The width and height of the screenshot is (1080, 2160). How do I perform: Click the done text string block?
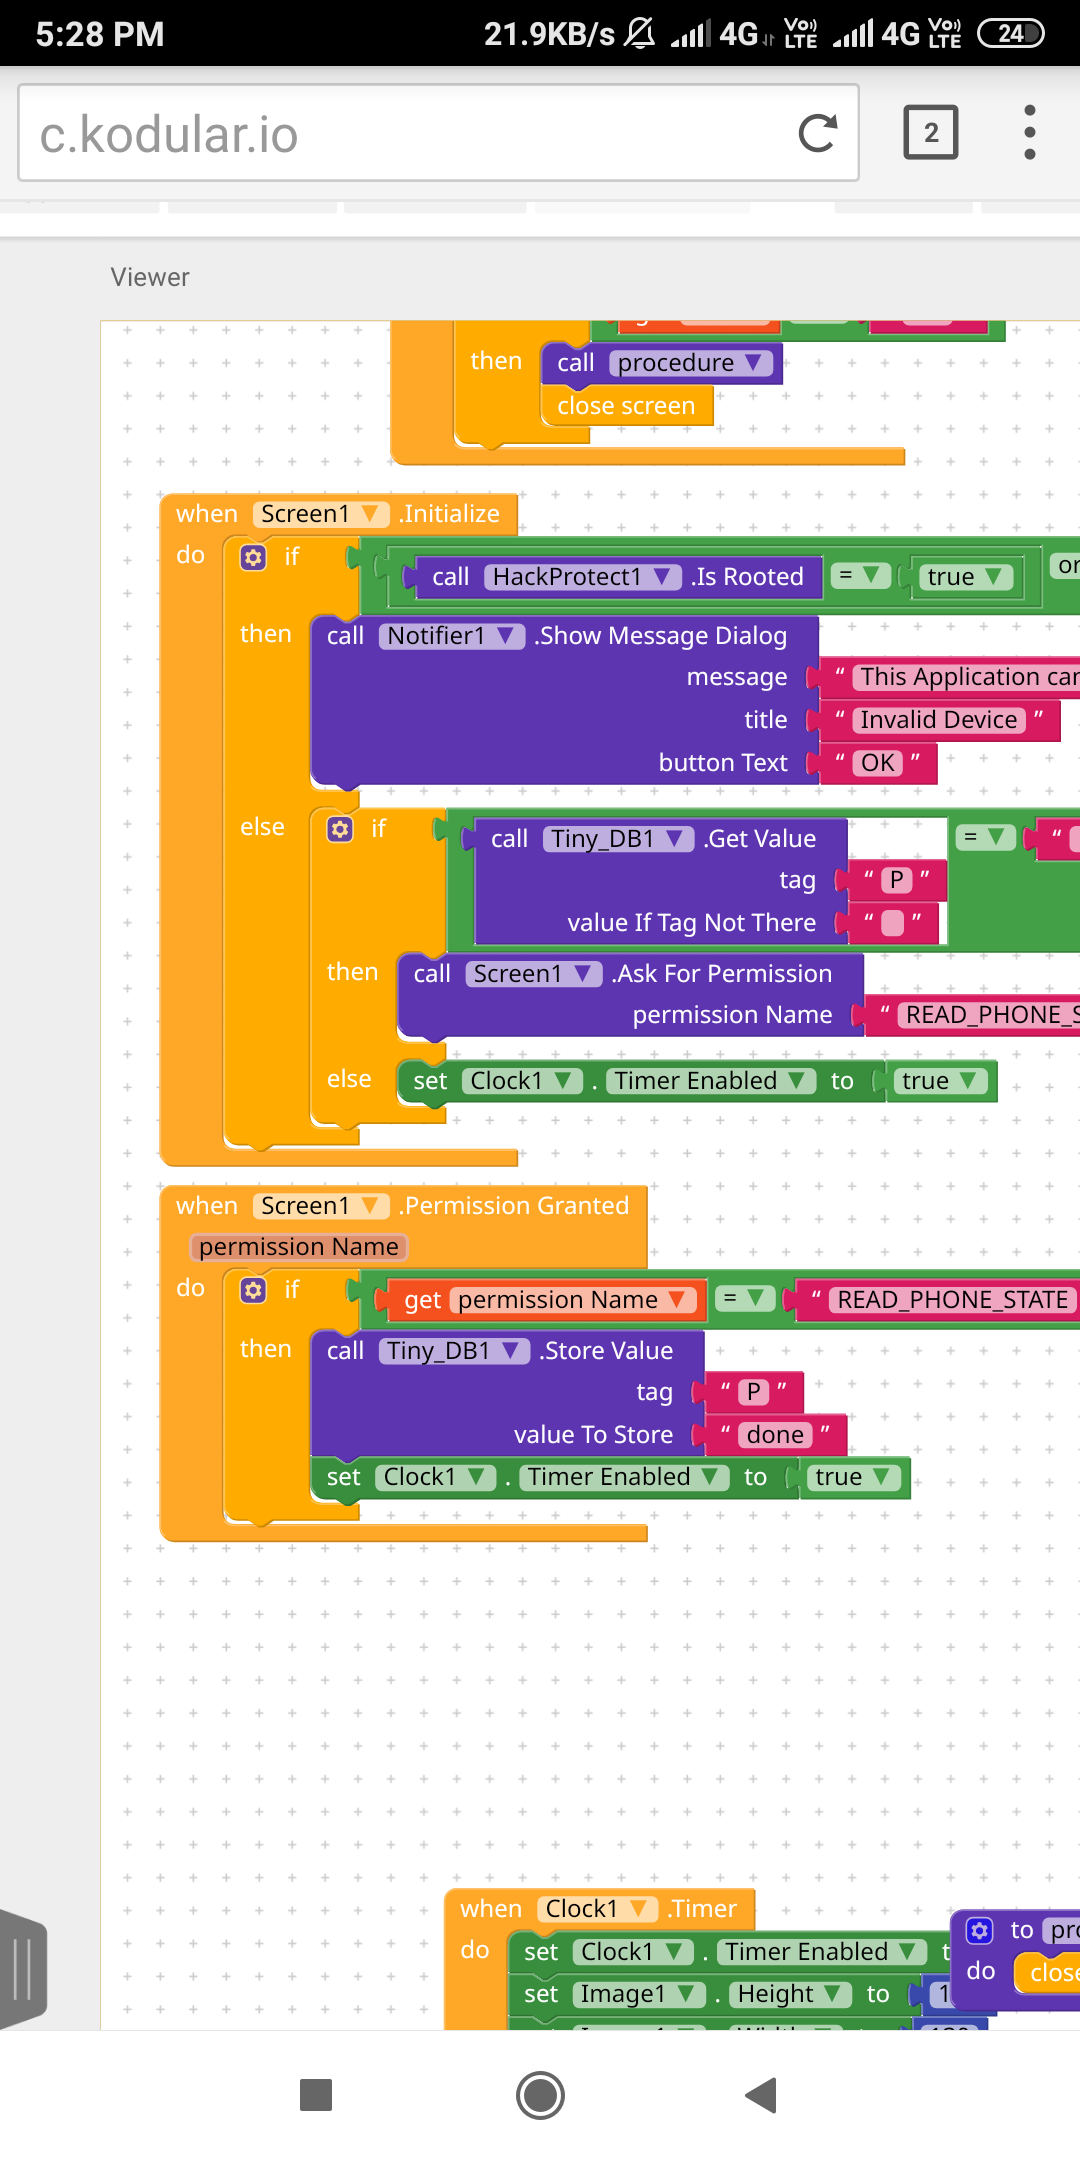coord(776,1435)
